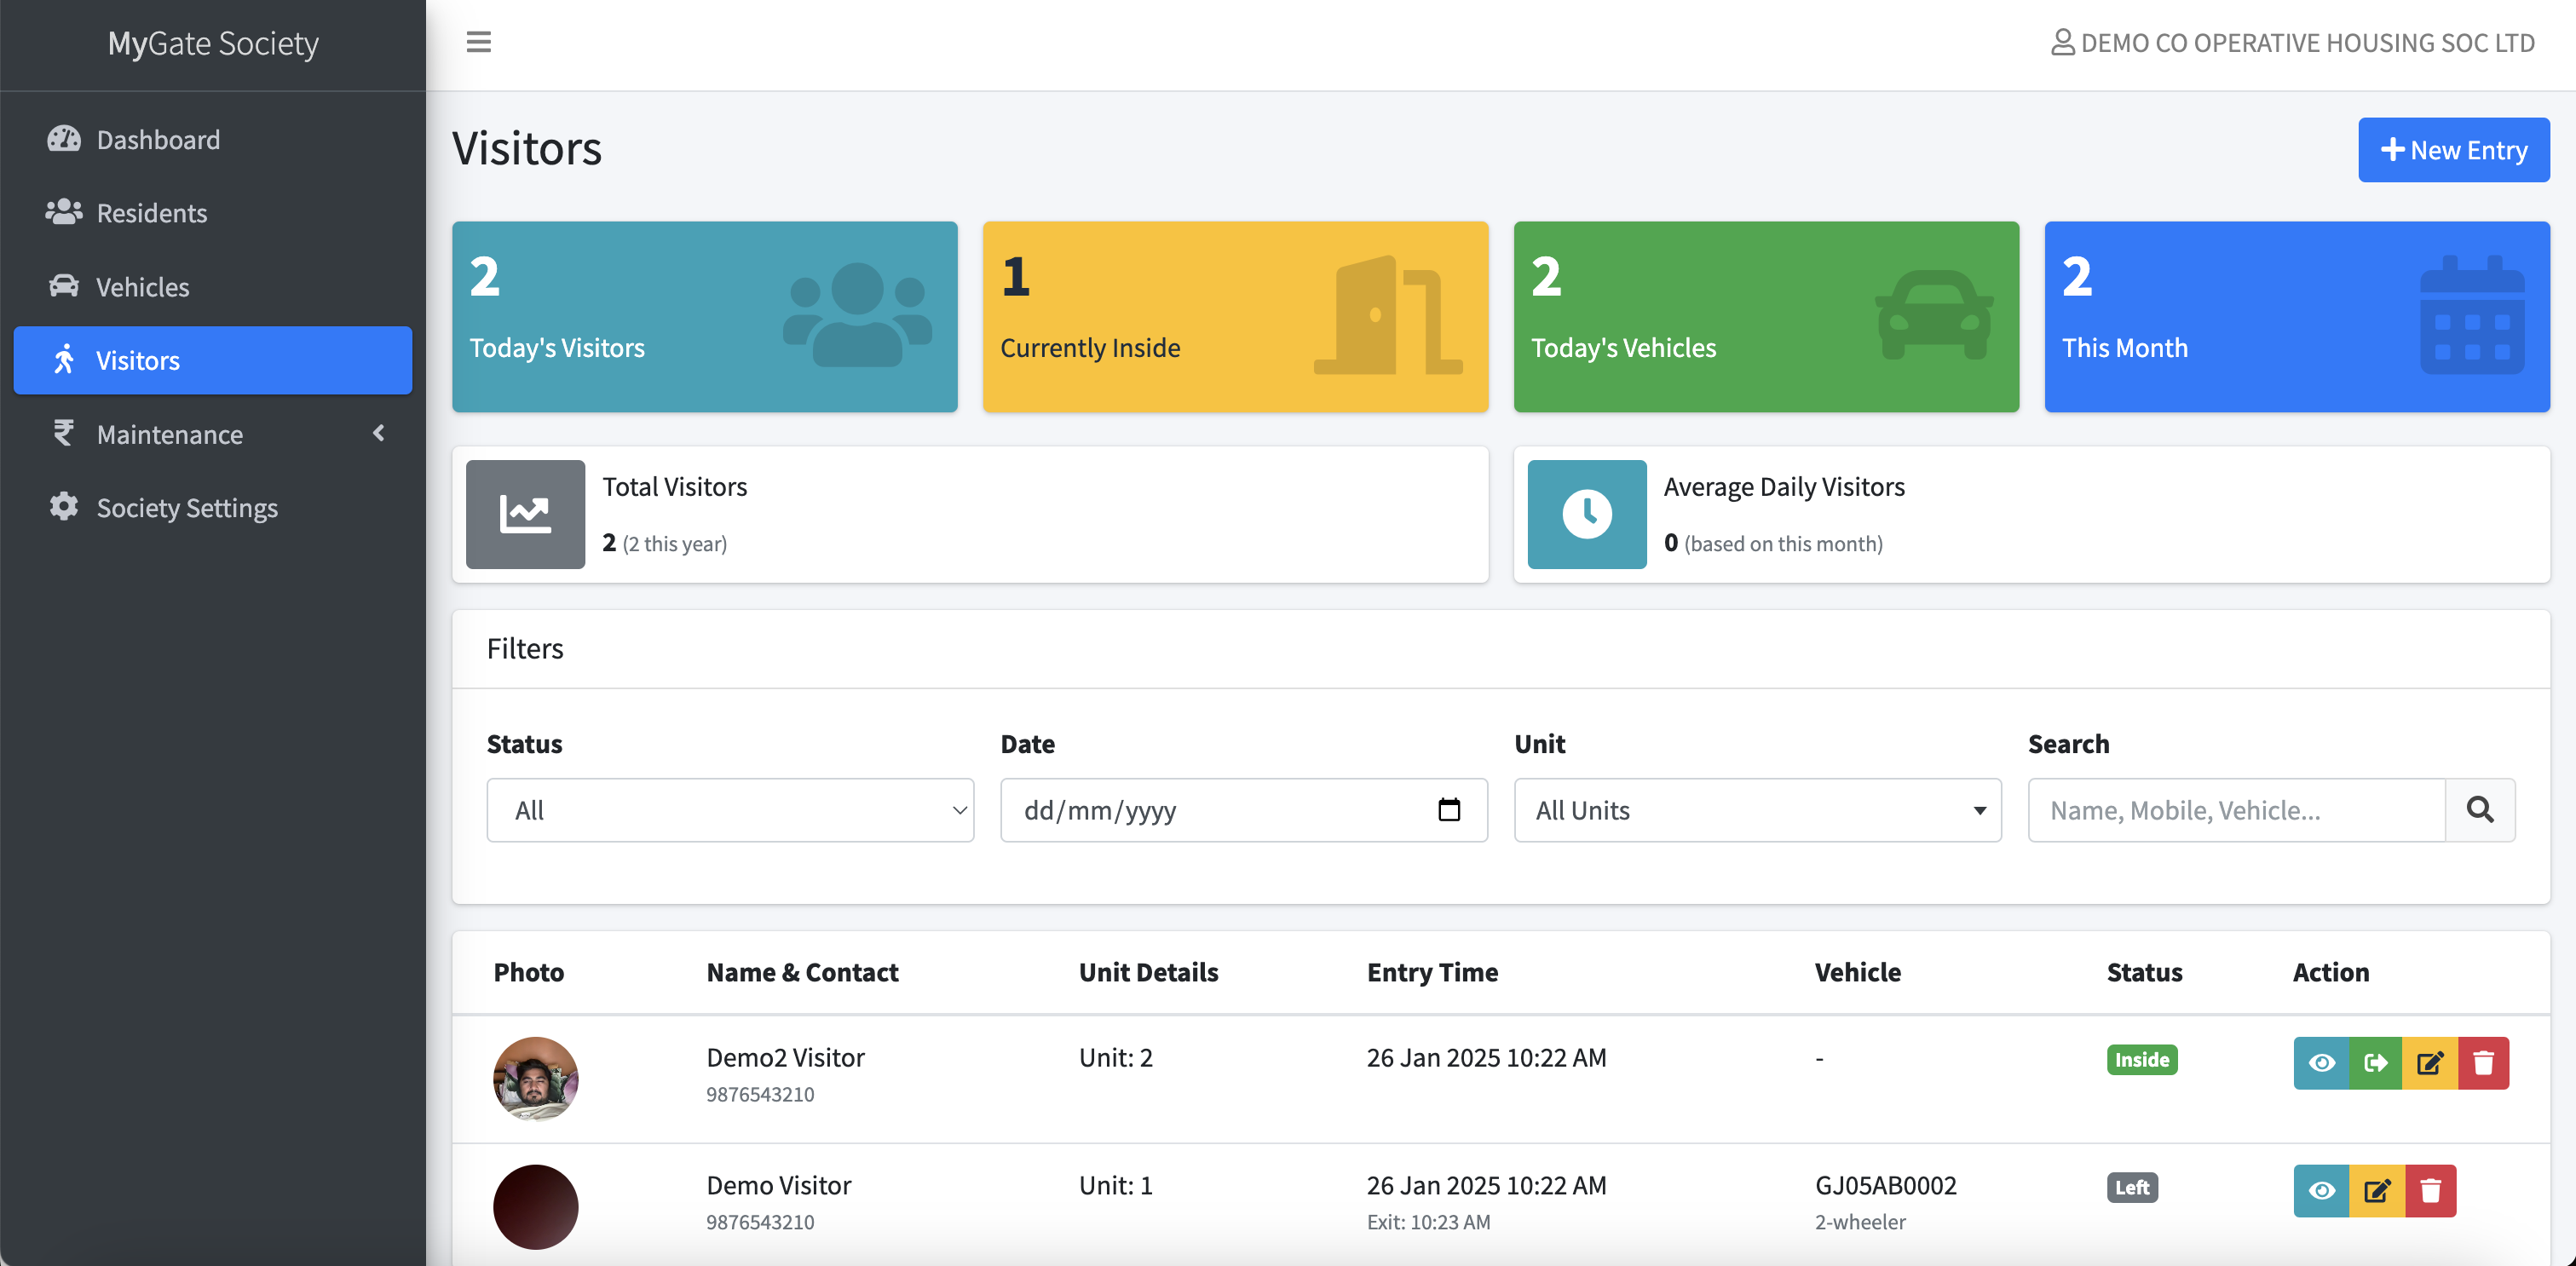Click the Demo2 Visitor name
This screenshot has width=2576, height=1266.
click(785, 1056)
